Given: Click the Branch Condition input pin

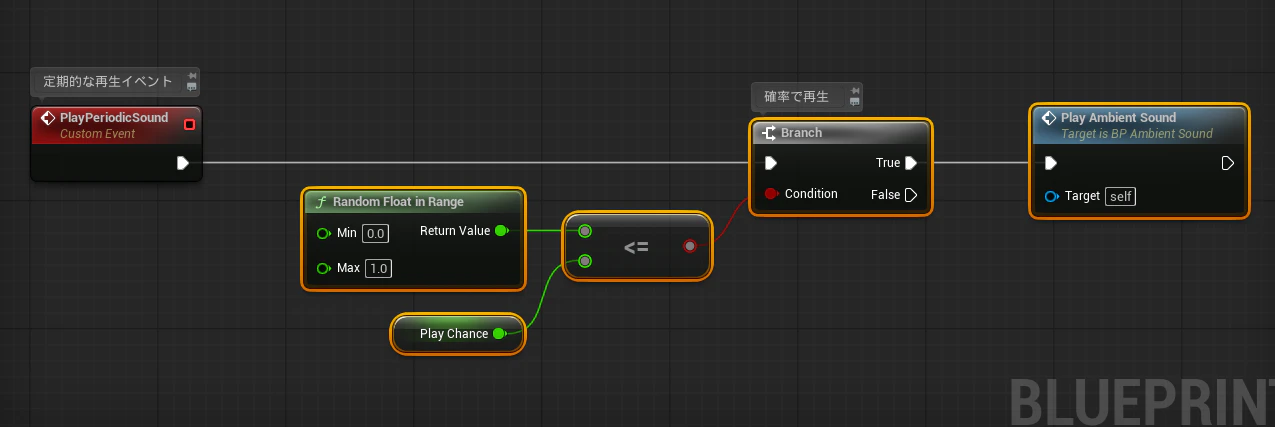Looking at the screenshot, I should [x=771, y=194].
